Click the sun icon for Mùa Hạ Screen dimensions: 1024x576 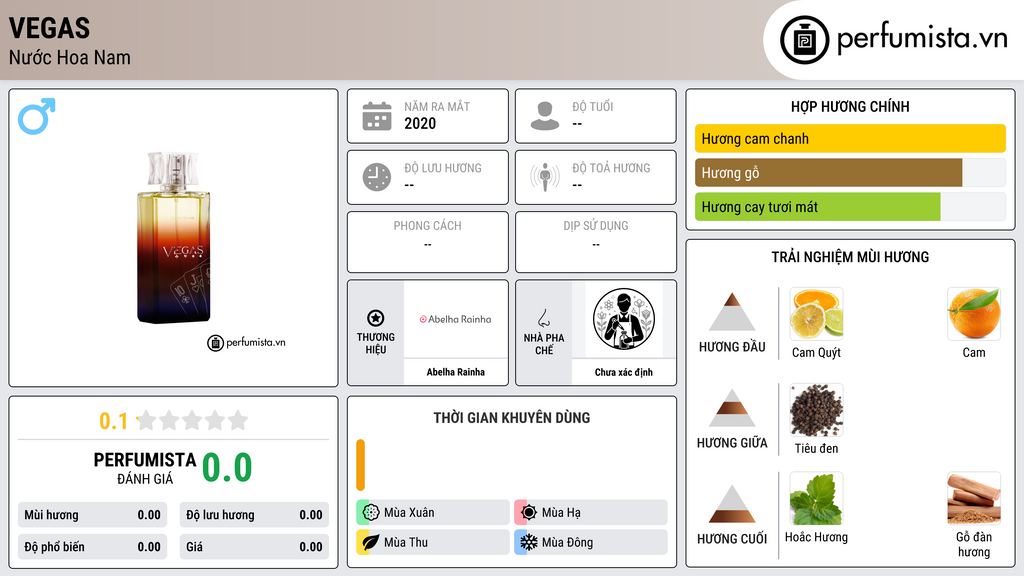(529, 512)
